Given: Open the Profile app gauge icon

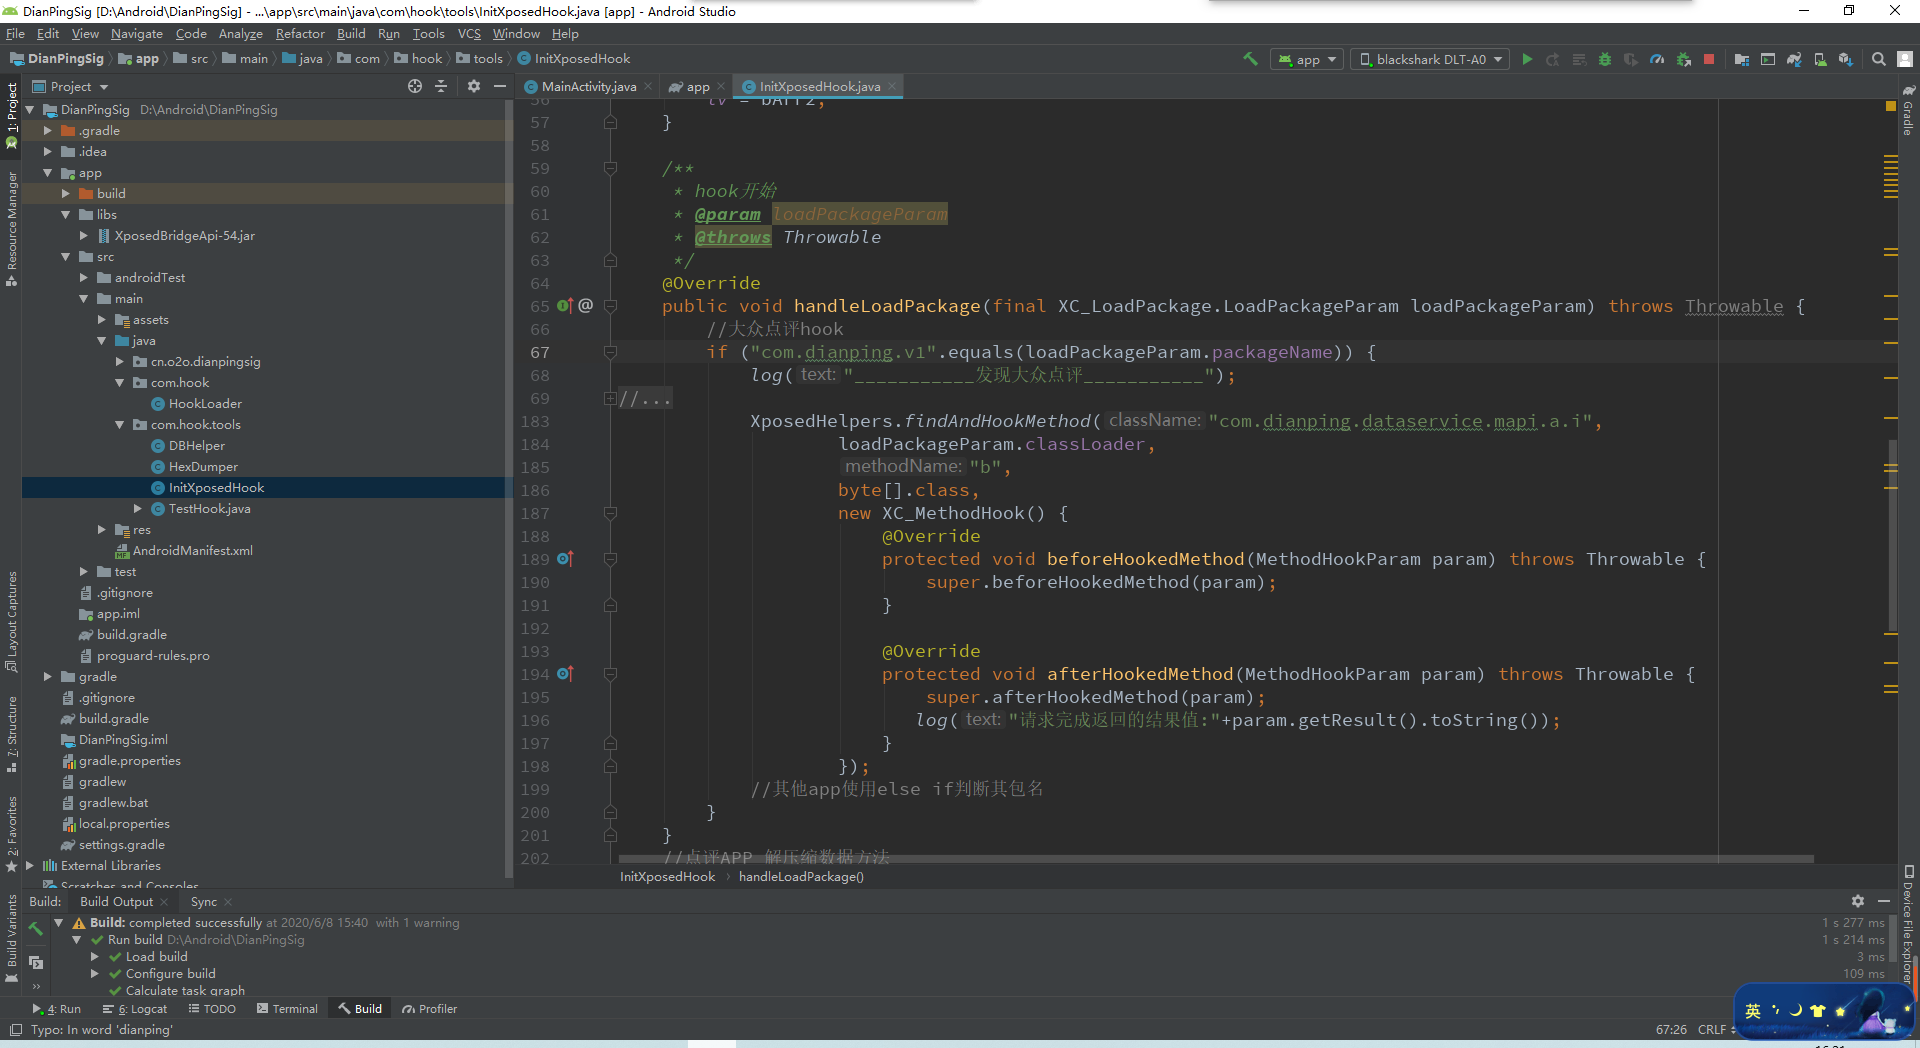Looking at the screenshot, I should [1657, 59].
